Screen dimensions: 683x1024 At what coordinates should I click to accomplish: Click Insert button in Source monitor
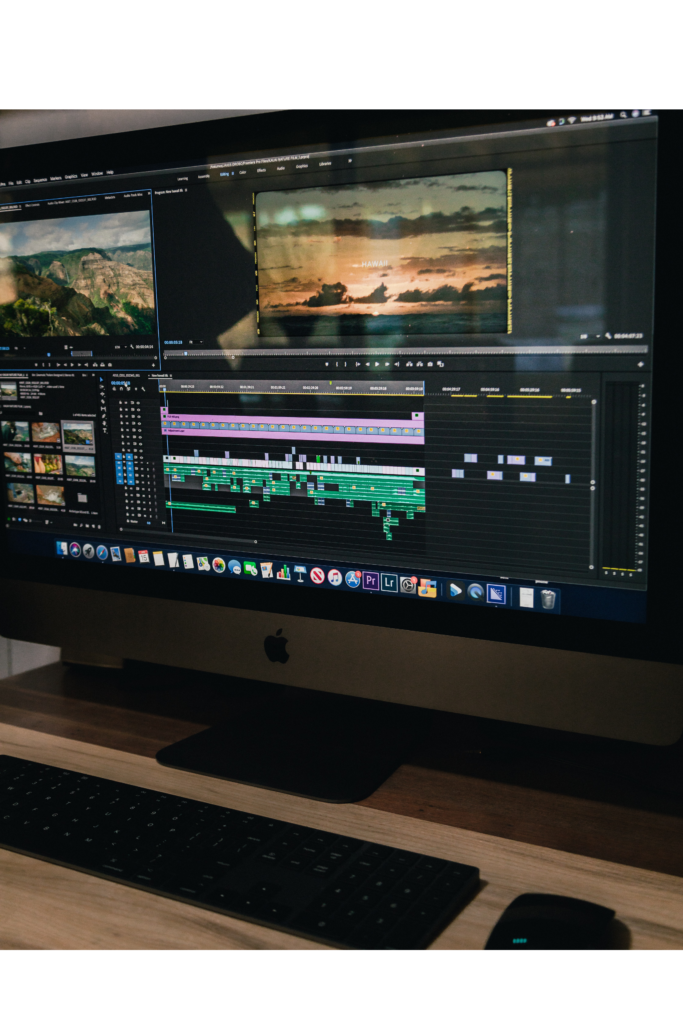click(x=95, y=364)
